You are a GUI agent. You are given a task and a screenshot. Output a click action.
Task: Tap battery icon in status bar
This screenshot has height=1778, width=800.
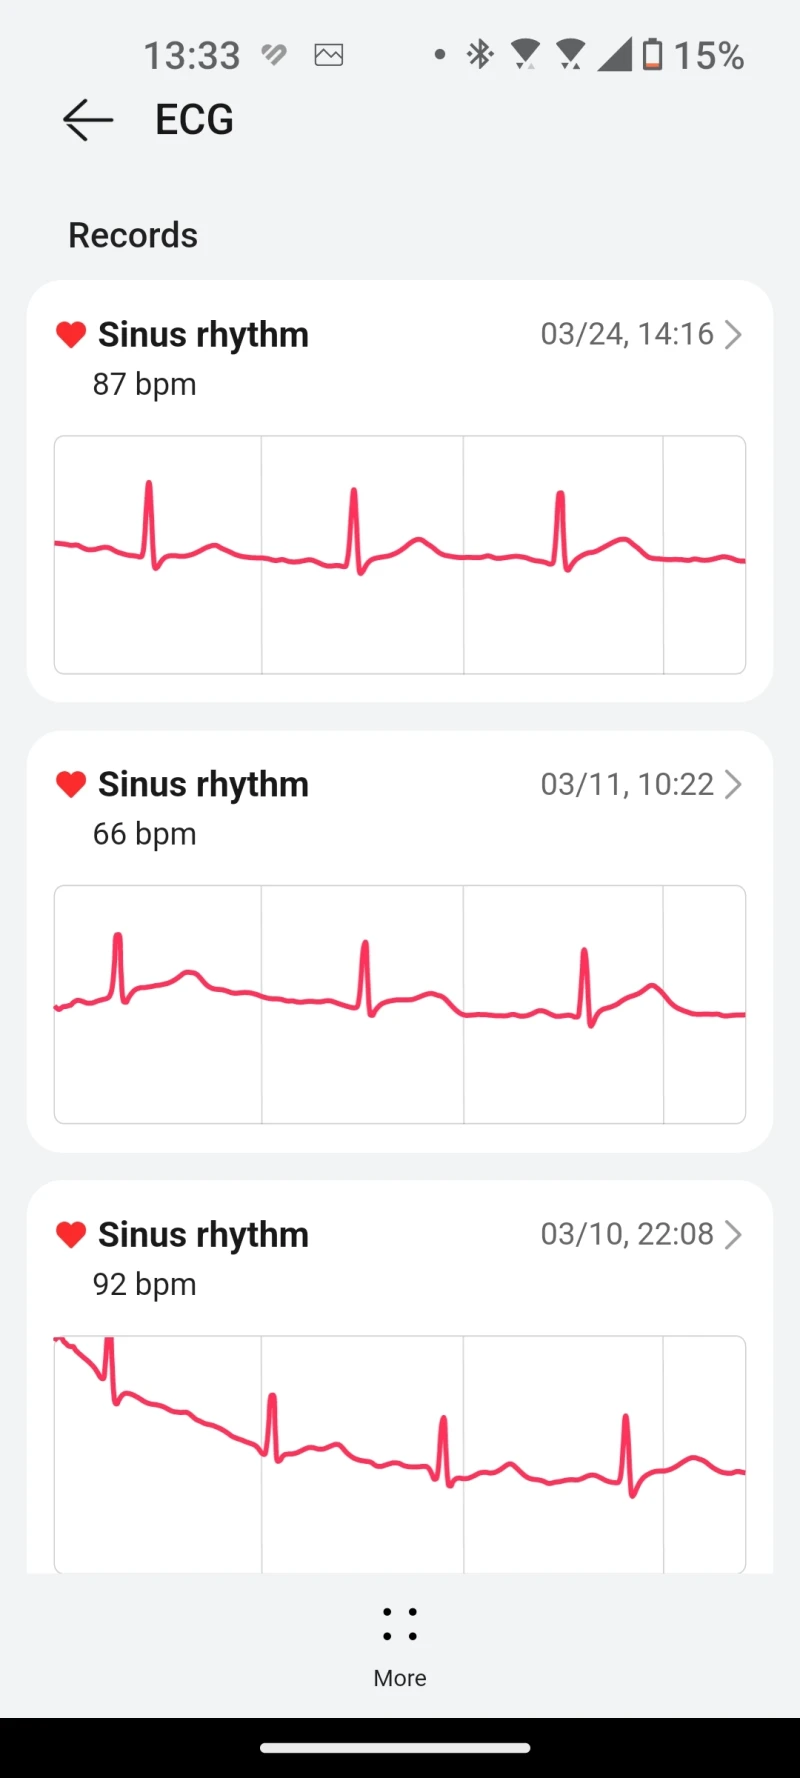pyautogui.click(x=652, y=54)
